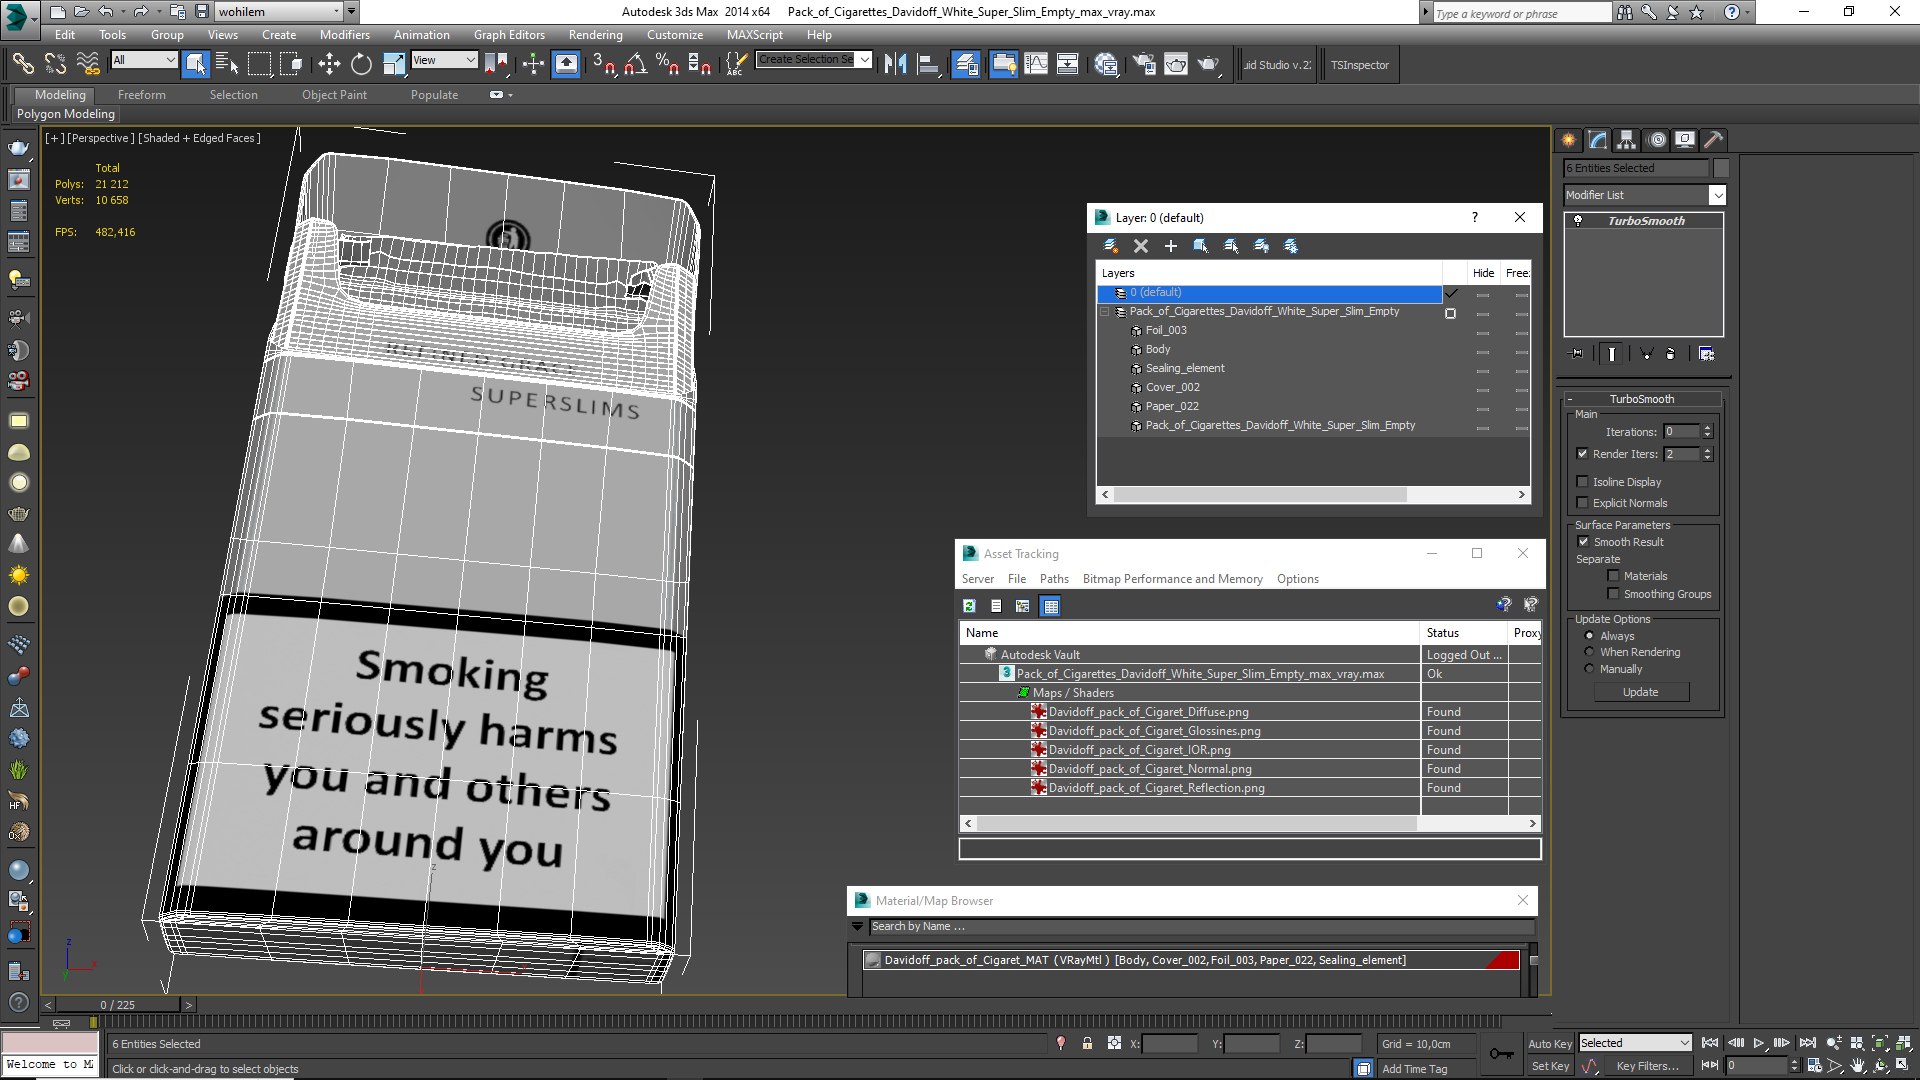This screenshot has width=1920, height=1080.
Task: Click the Search by Name field
Action: coord(1201,927)
